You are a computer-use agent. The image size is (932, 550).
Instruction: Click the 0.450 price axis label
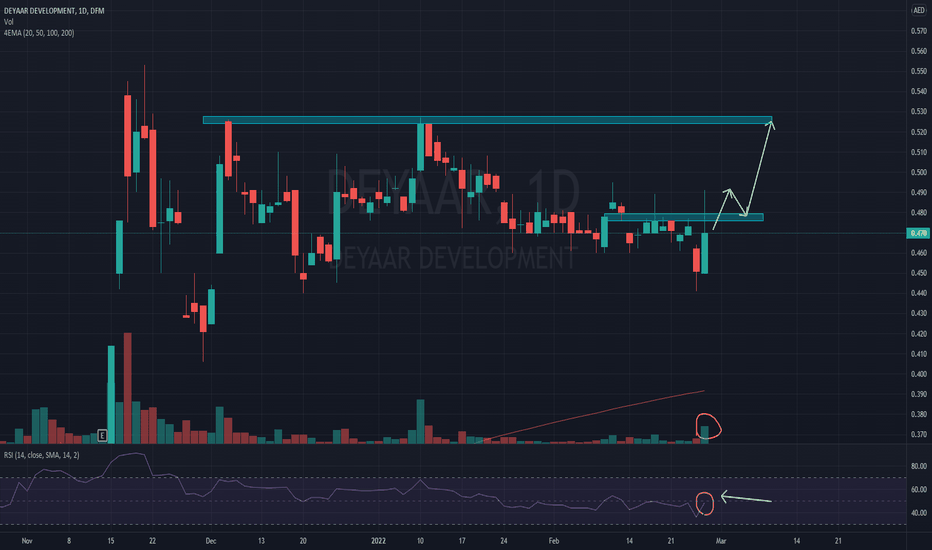pyautogui.click(x=919, y=274)
